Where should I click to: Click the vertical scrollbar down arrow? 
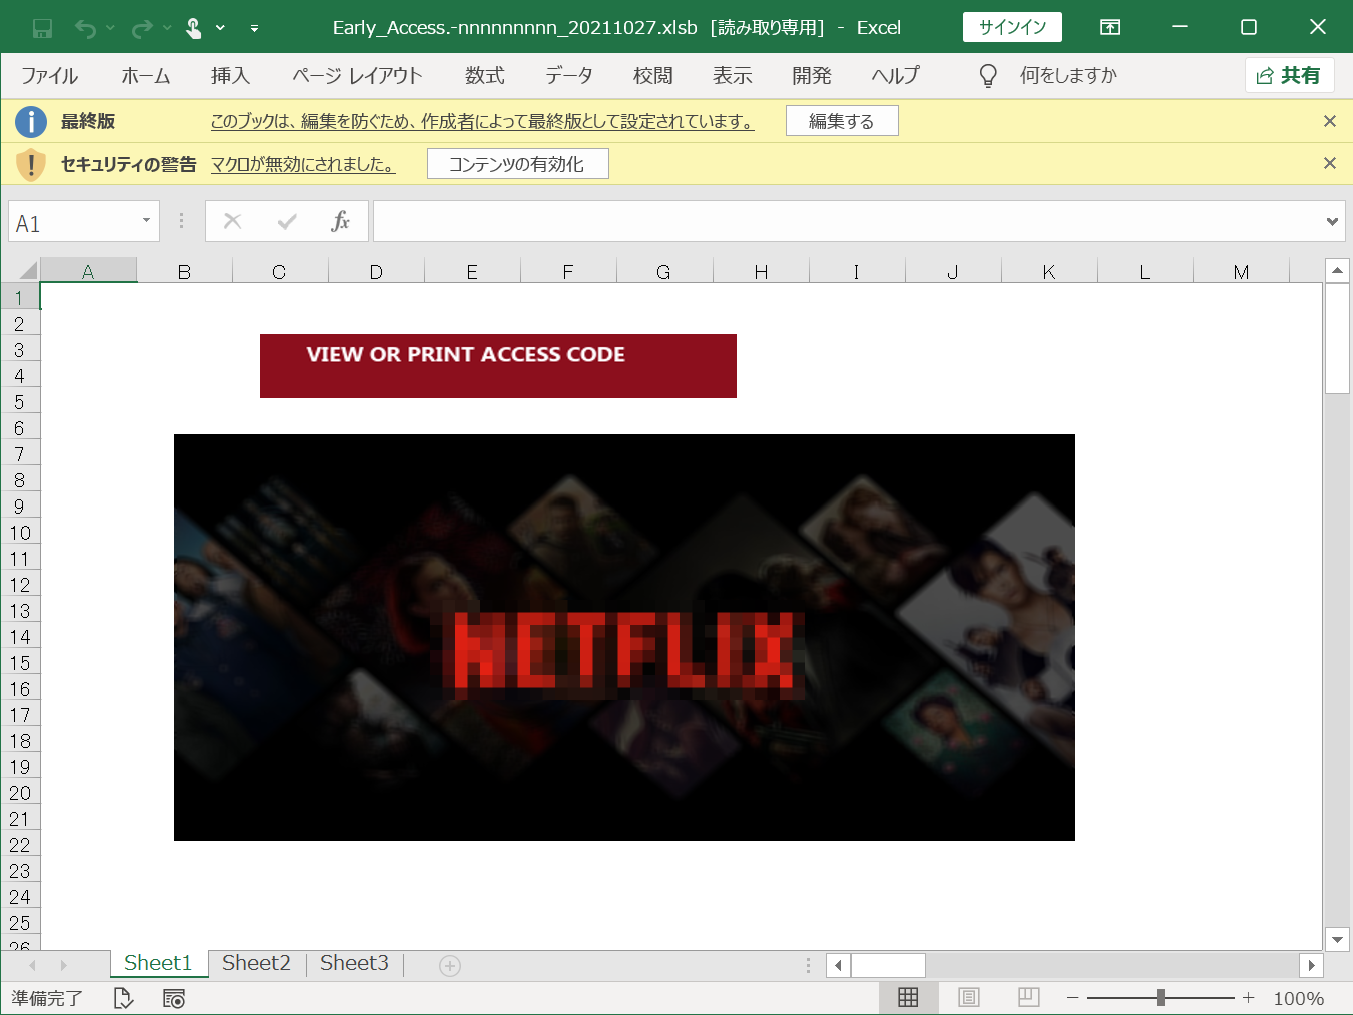pyautogui.click(x=1337, y=939)
